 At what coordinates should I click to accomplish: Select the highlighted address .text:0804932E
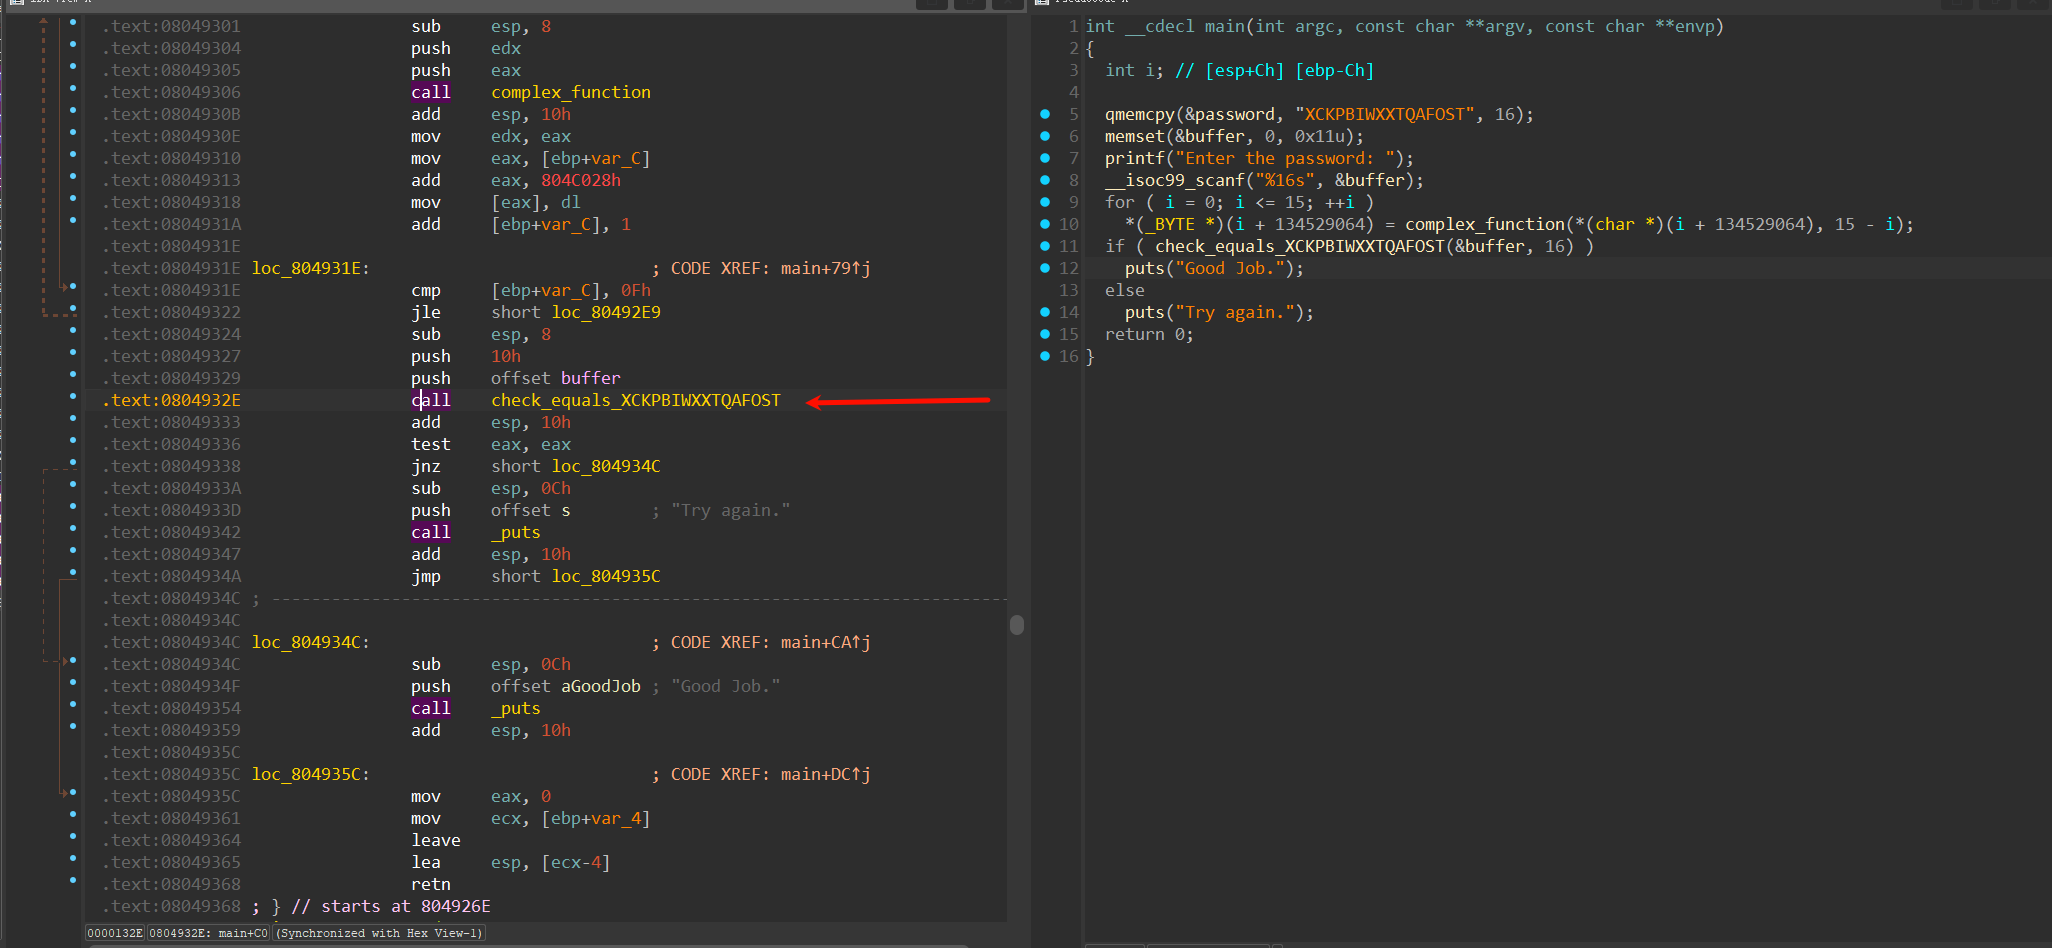[x=171, y=400]
